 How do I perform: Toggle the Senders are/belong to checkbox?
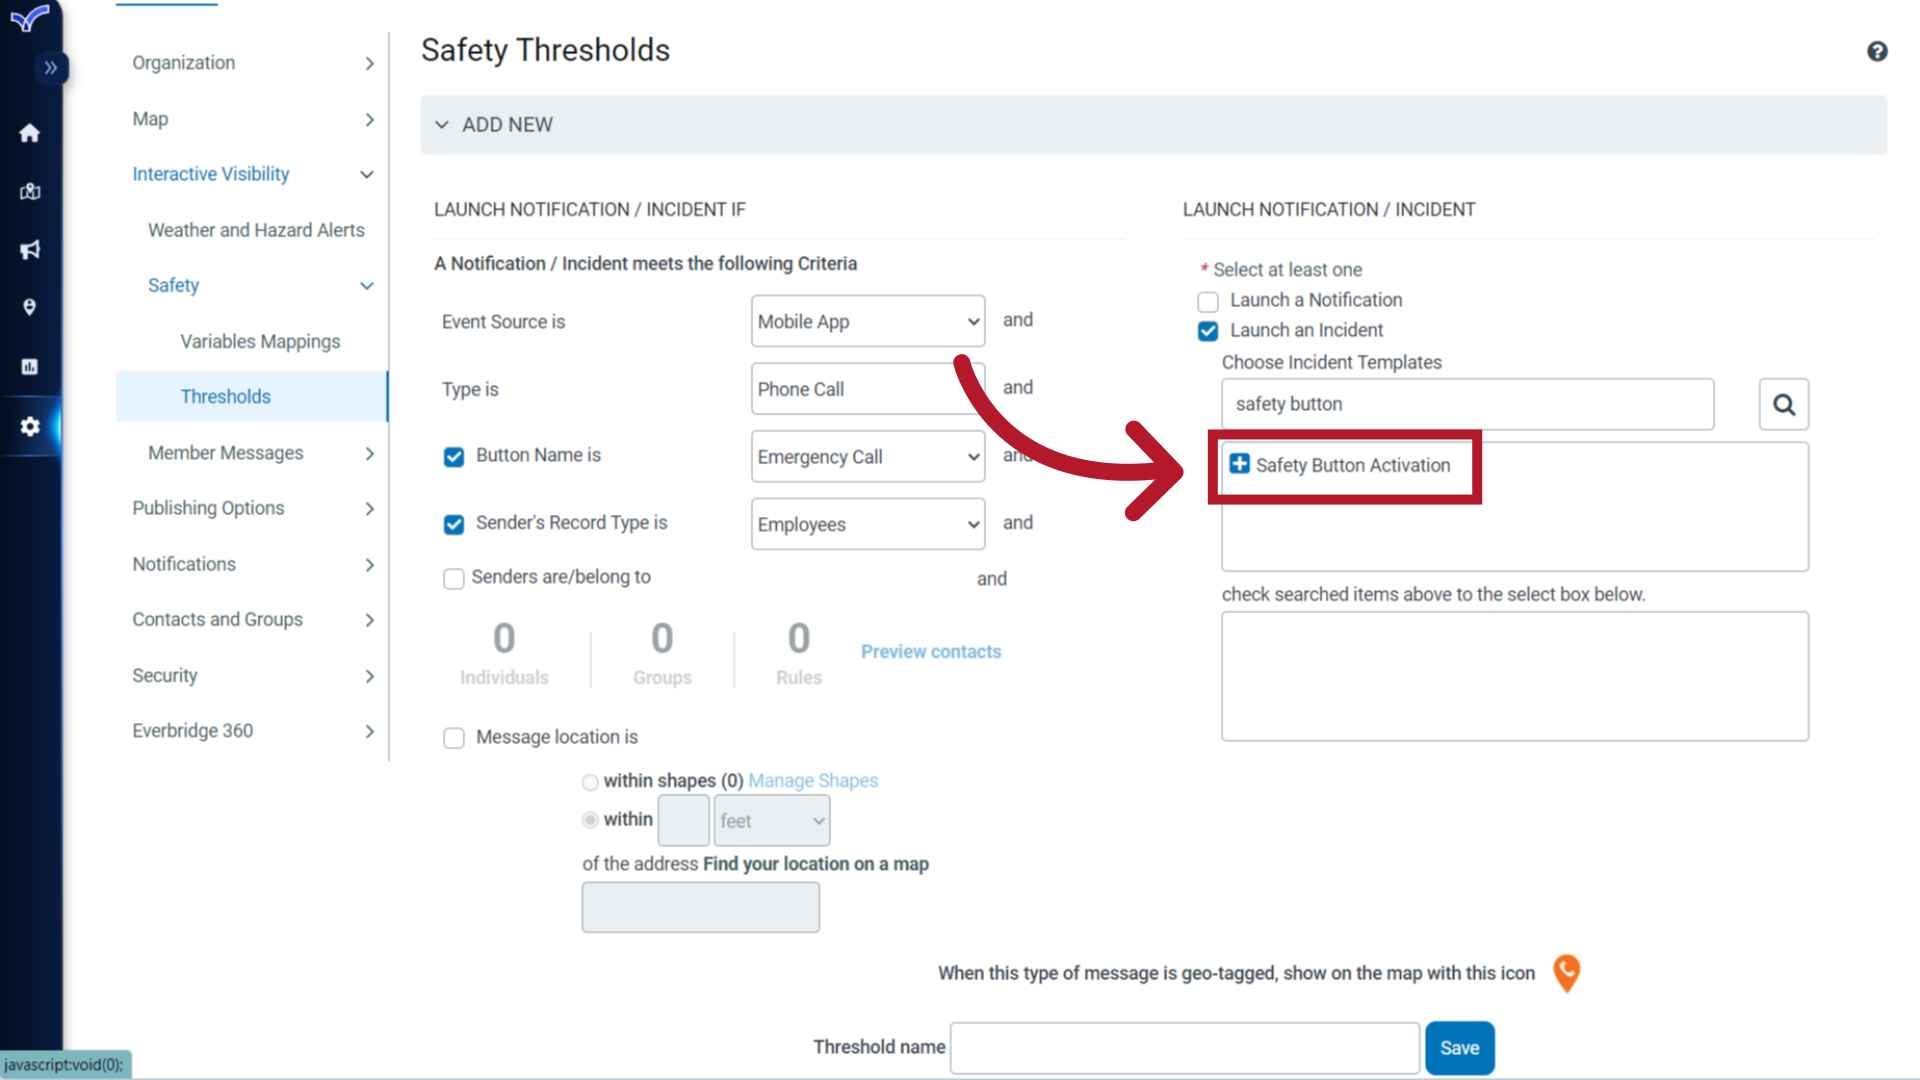click(455, 578)
